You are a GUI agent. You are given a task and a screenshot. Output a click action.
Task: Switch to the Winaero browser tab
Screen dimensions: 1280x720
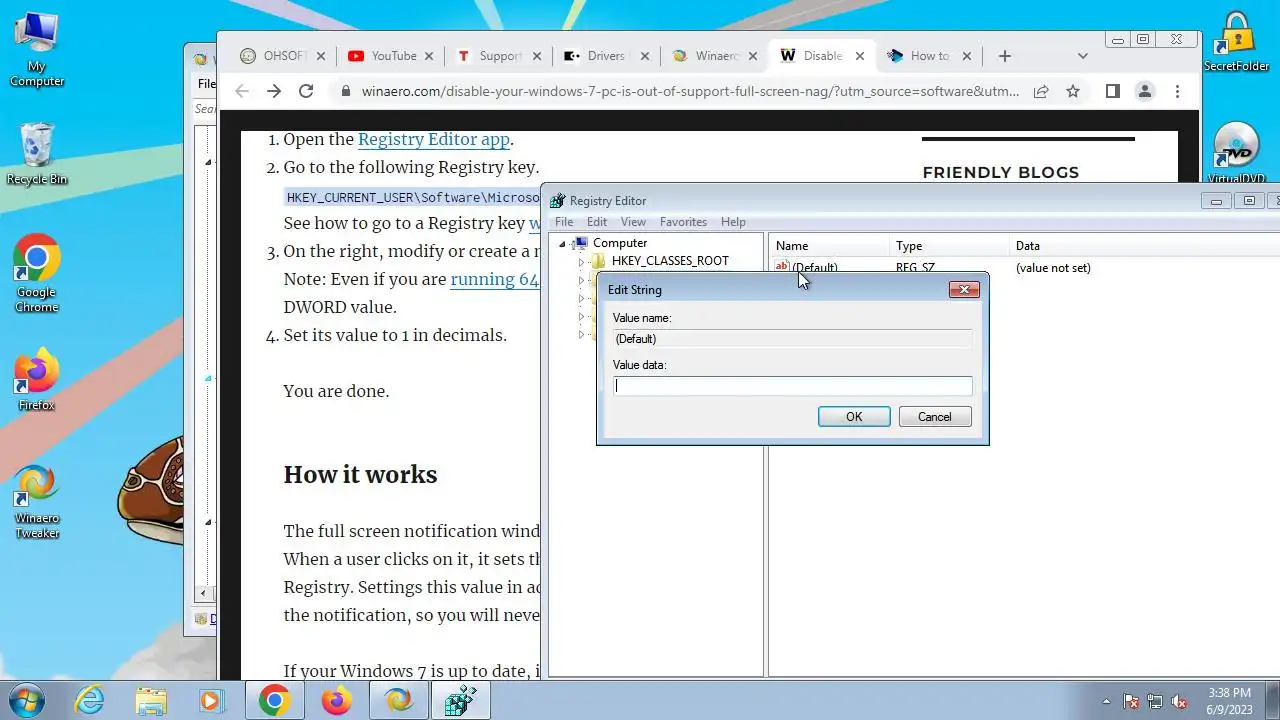715,56
